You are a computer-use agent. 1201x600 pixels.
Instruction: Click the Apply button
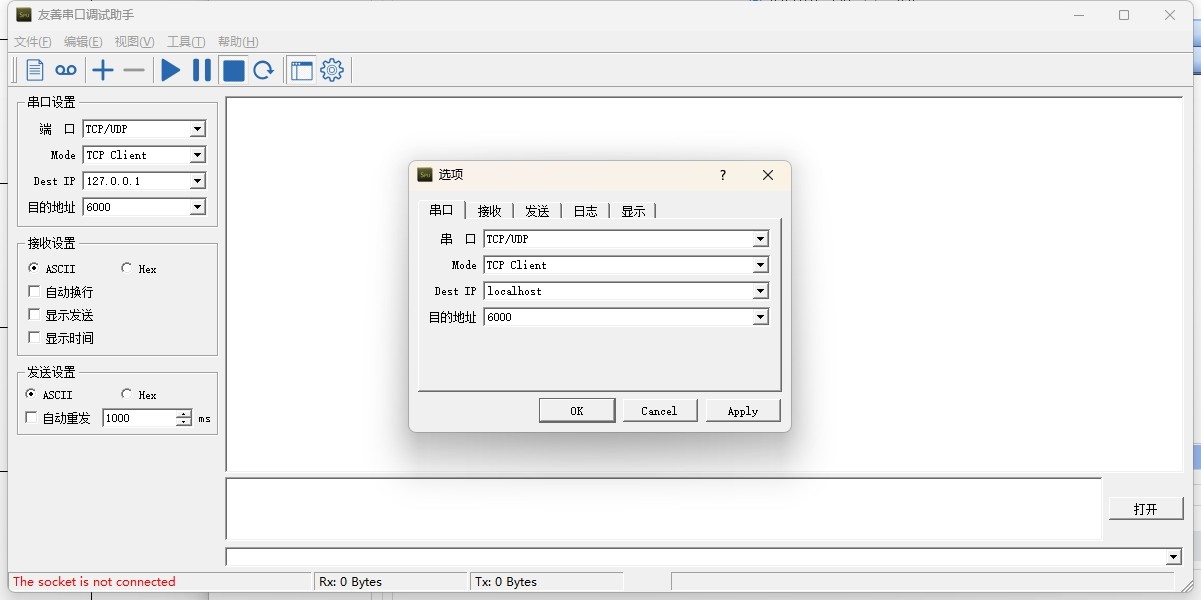(x=743, y=411)
